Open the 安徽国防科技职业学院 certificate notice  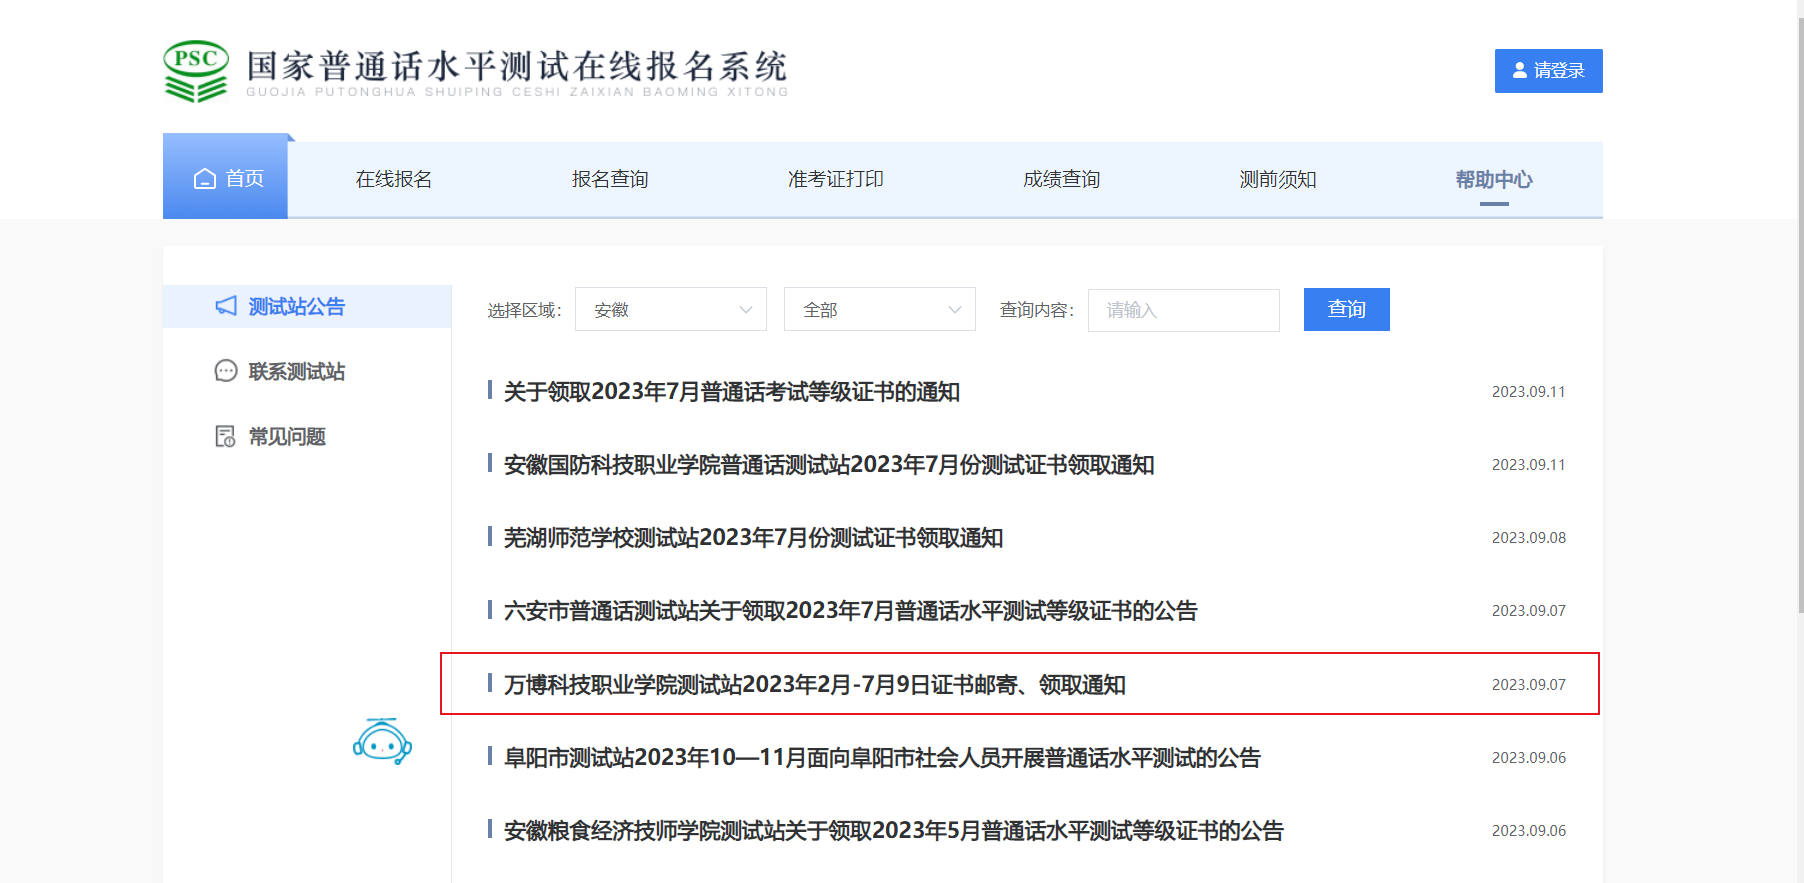tap(829, 464)
